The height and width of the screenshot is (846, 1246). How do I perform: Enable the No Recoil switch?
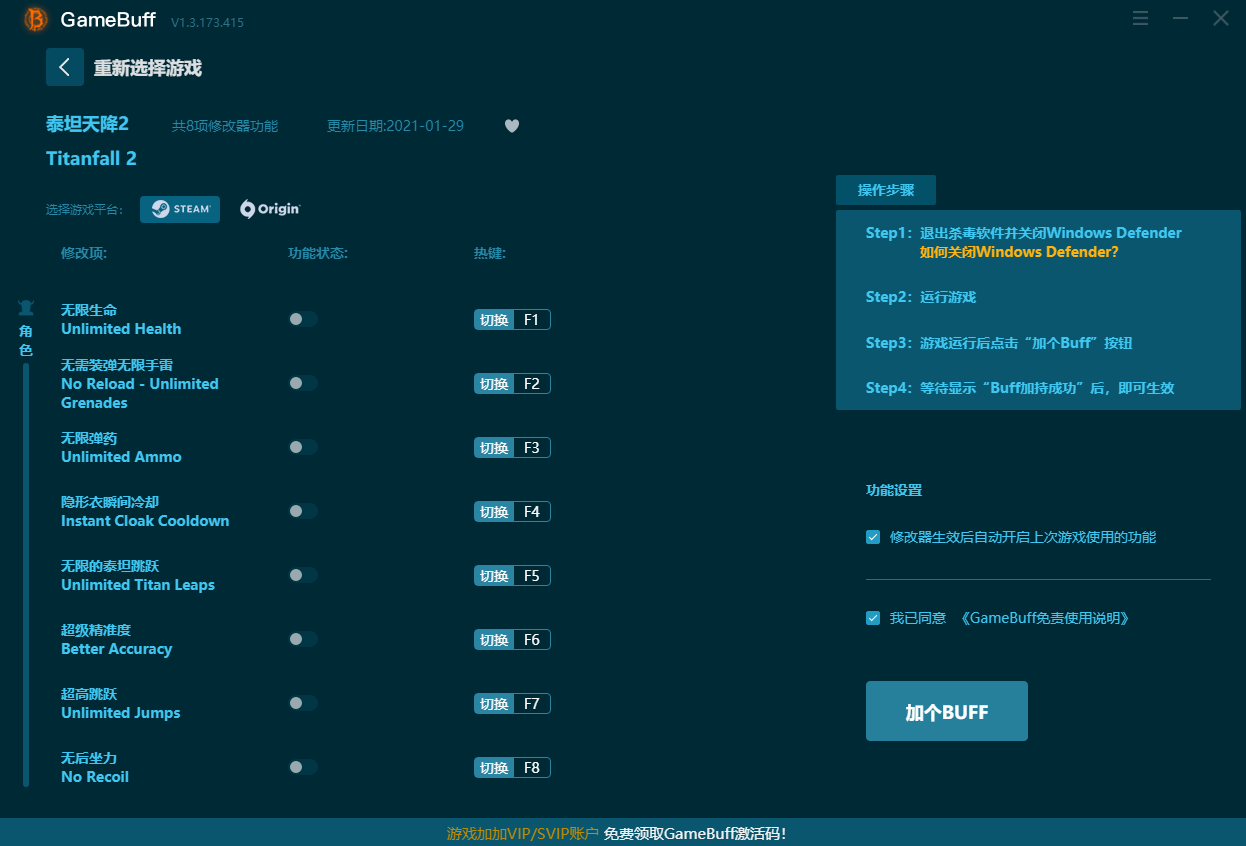tap(303, 767)
